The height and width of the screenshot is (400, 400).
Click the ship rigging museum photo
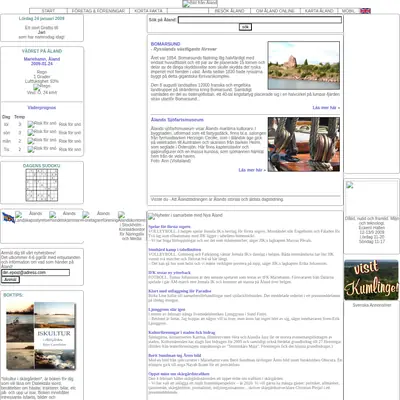304,144
